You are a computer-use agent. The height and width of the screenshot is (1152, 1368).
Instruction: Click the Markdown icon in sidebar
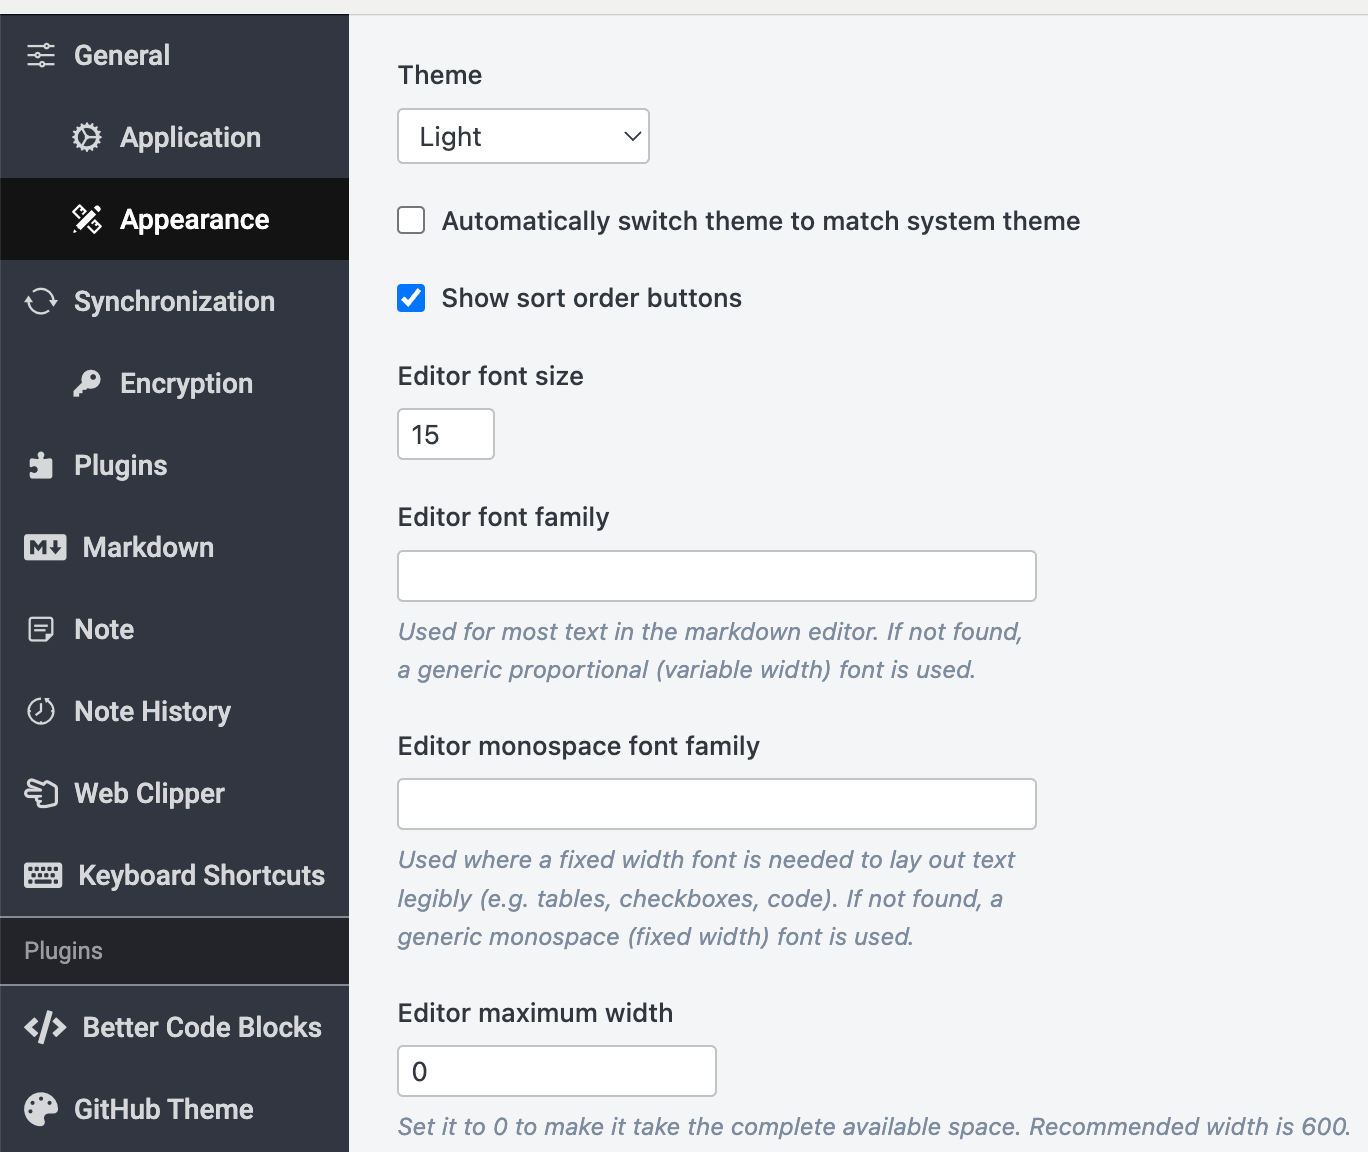point(45,547)
